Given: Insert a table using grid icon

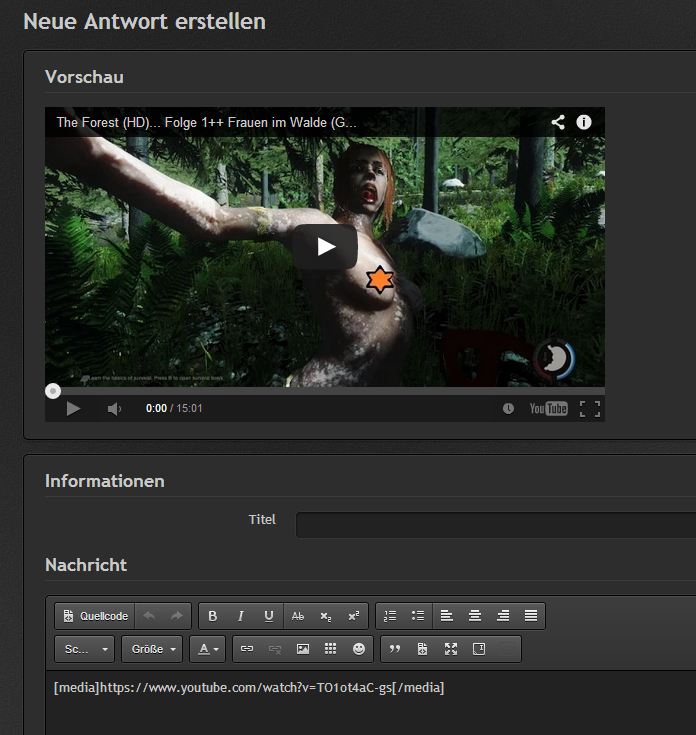Looking at the screenshot, I should click(x=331, y=649).
